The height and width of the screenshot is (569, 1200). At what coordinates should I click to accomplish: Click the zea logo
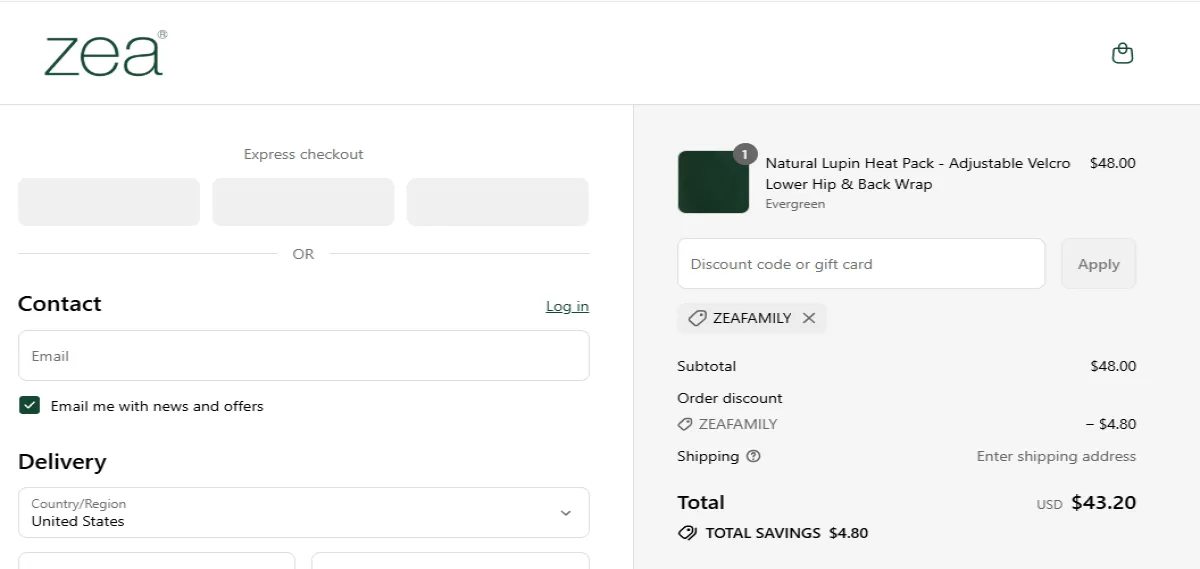[x=105, y=54]
